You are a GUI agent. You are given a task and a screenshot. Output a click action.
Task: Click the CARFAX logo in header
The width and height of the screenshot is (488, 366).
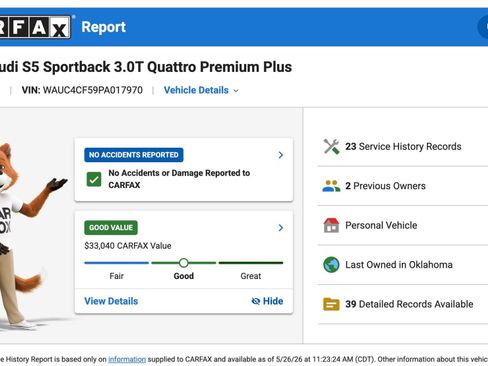coord(35,27)
